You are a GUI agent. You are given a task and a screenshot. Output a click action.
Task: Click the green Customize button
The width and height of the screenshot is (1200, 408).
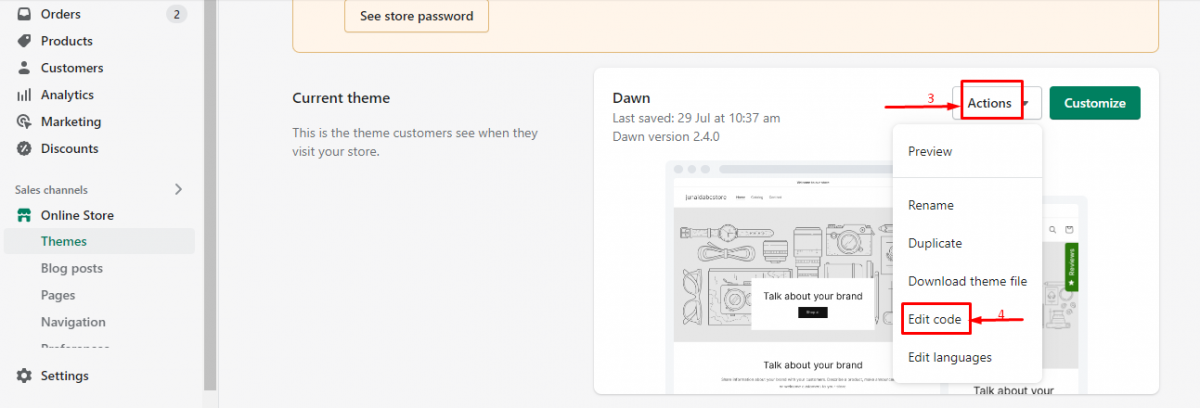point(1095,103)
